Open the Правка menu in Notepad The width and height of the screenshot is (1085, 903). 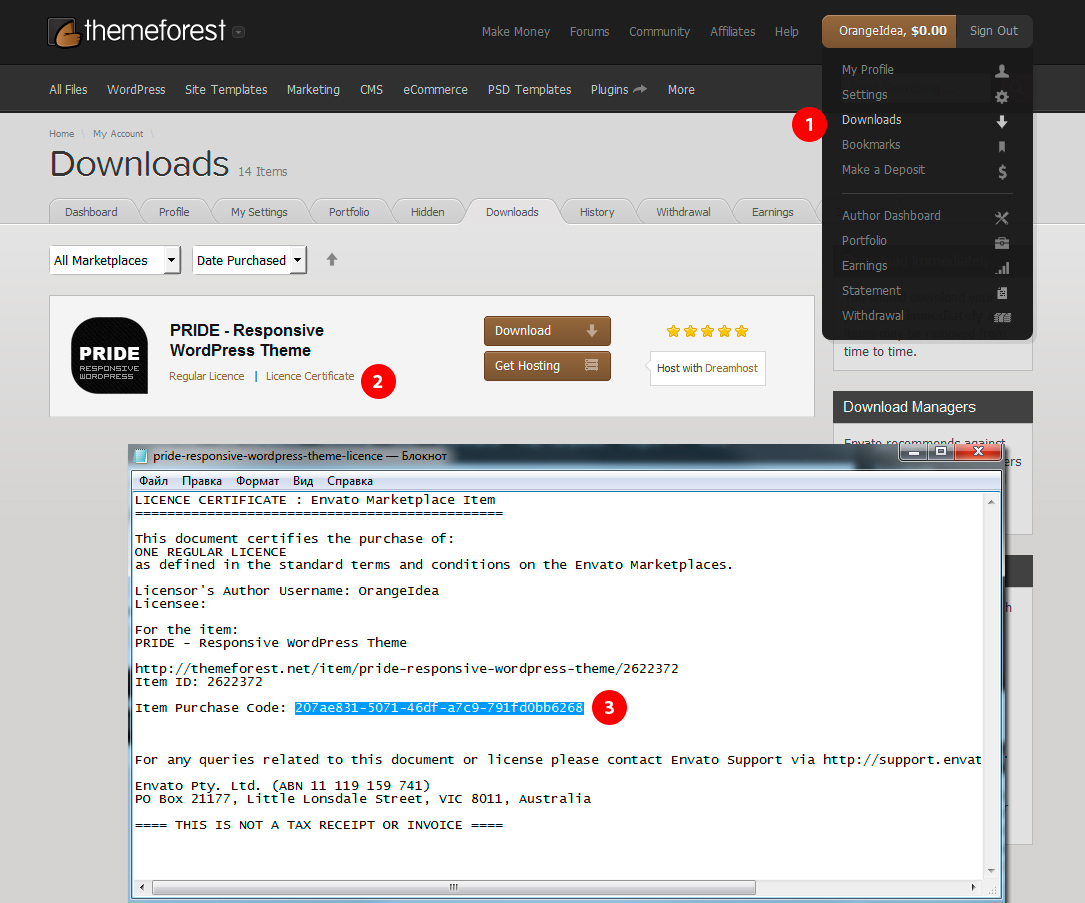click(201, 480)
